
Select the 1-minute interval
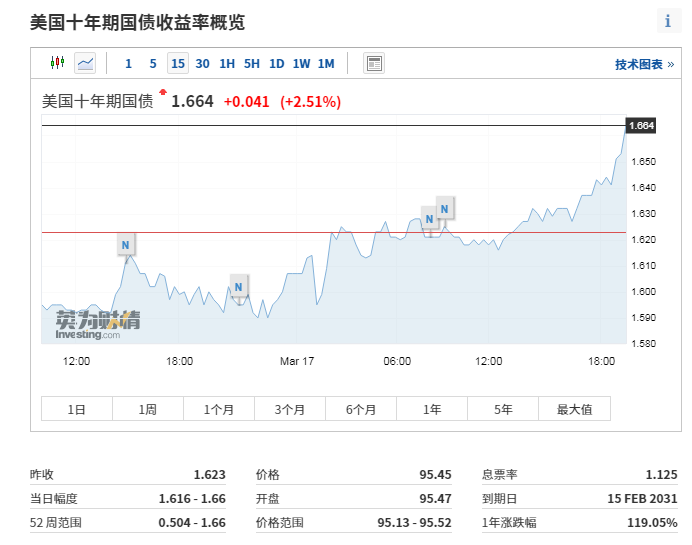(x=128, y=63)
